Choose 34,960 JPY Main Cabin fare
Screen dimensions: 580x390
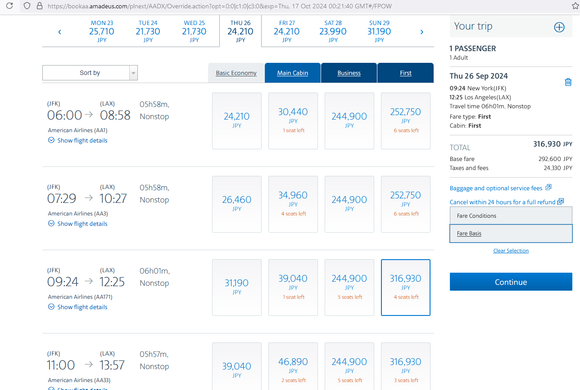pos(293,204)
